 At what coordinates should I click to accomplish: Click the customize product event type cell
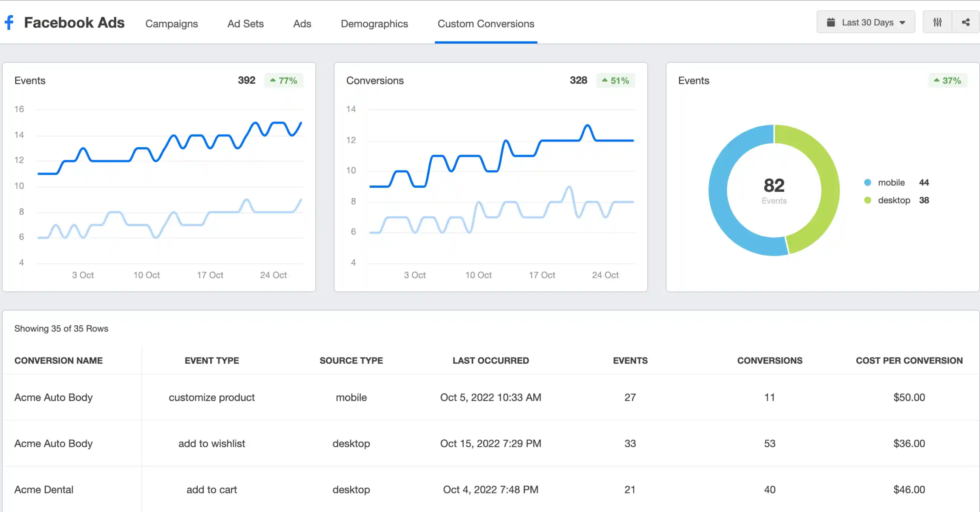click(212, 398)
